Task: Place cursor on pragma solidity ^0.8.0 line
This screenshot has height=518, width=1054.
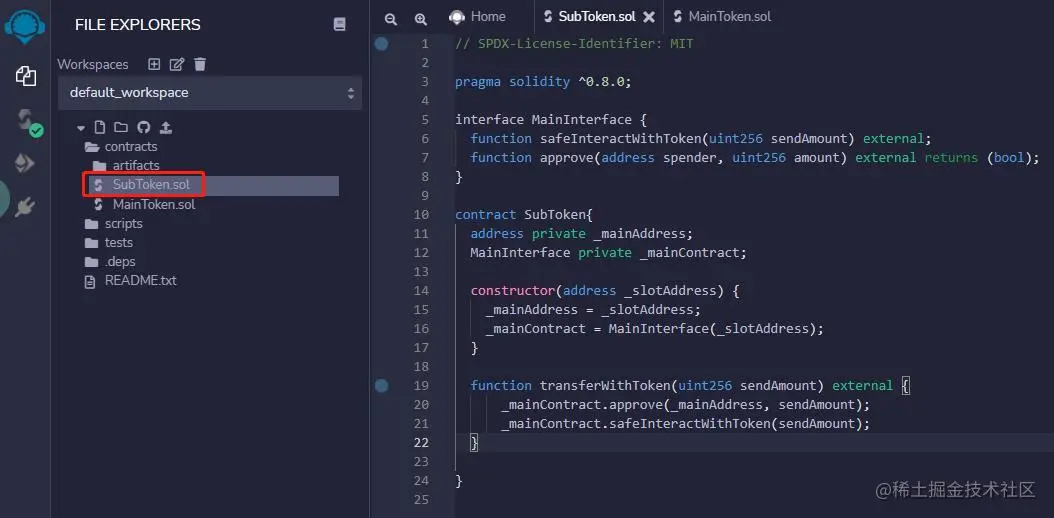Action: pyautogui.click(x=543, y=82)
